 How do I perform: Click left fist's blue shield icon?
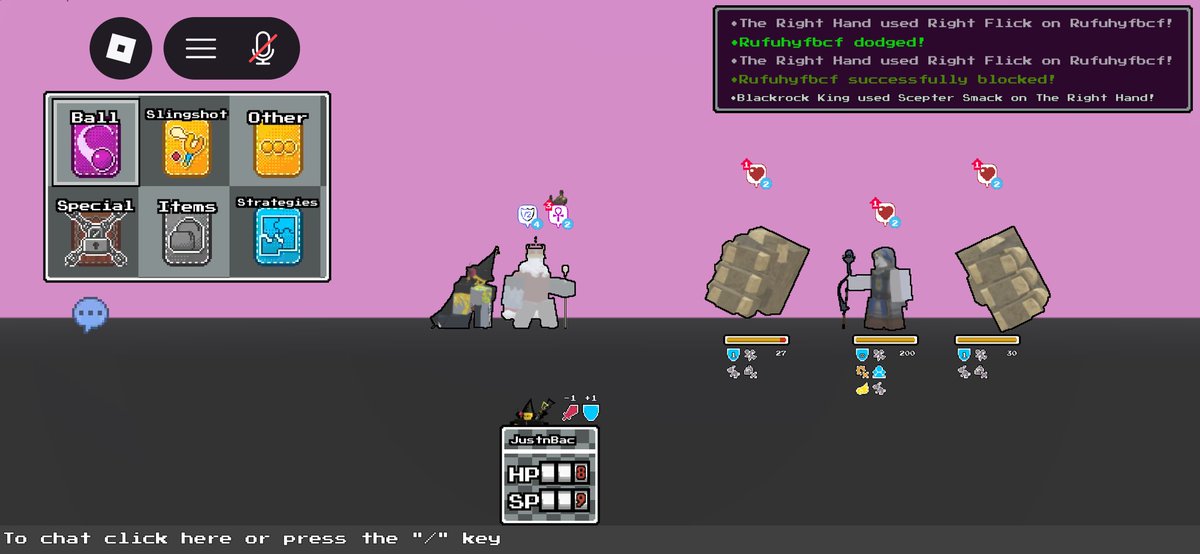(x=733, y=354)
